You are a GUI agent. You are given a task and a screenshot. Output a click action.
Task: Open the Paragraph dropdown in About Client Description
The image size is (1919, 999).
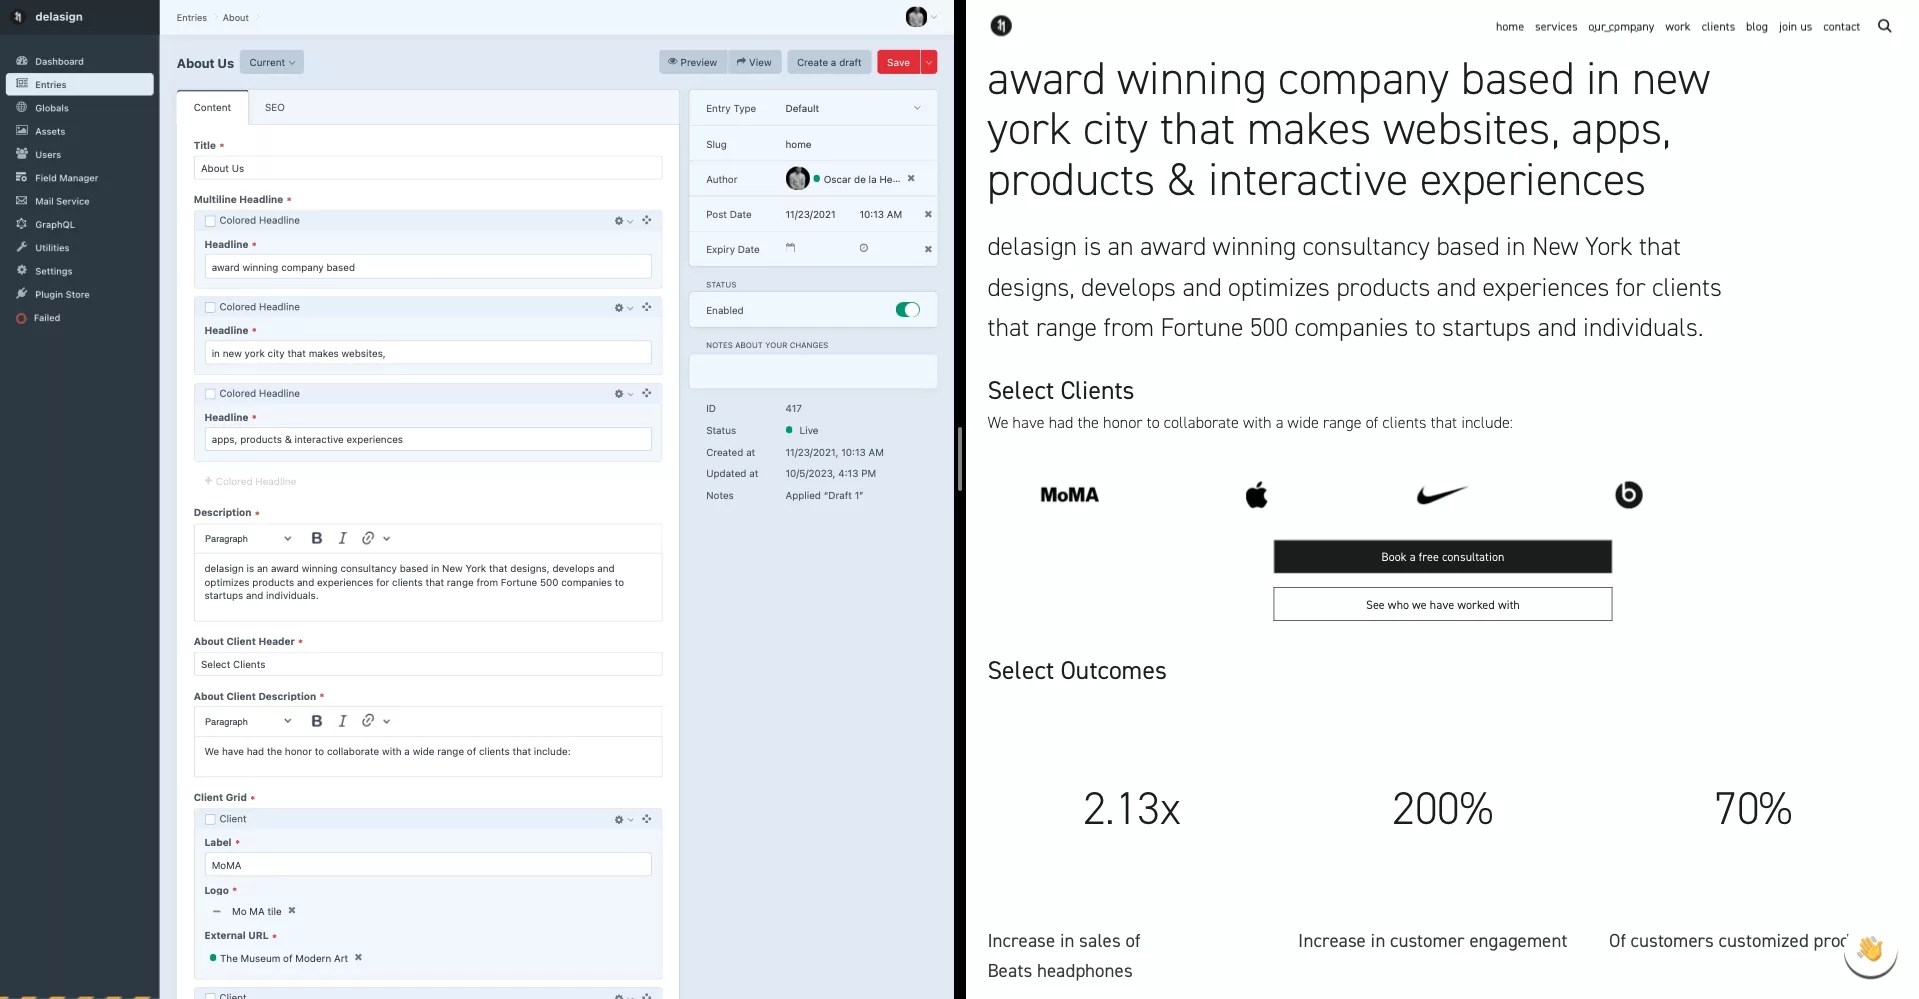pyautogui.click(x=248, y=722)
